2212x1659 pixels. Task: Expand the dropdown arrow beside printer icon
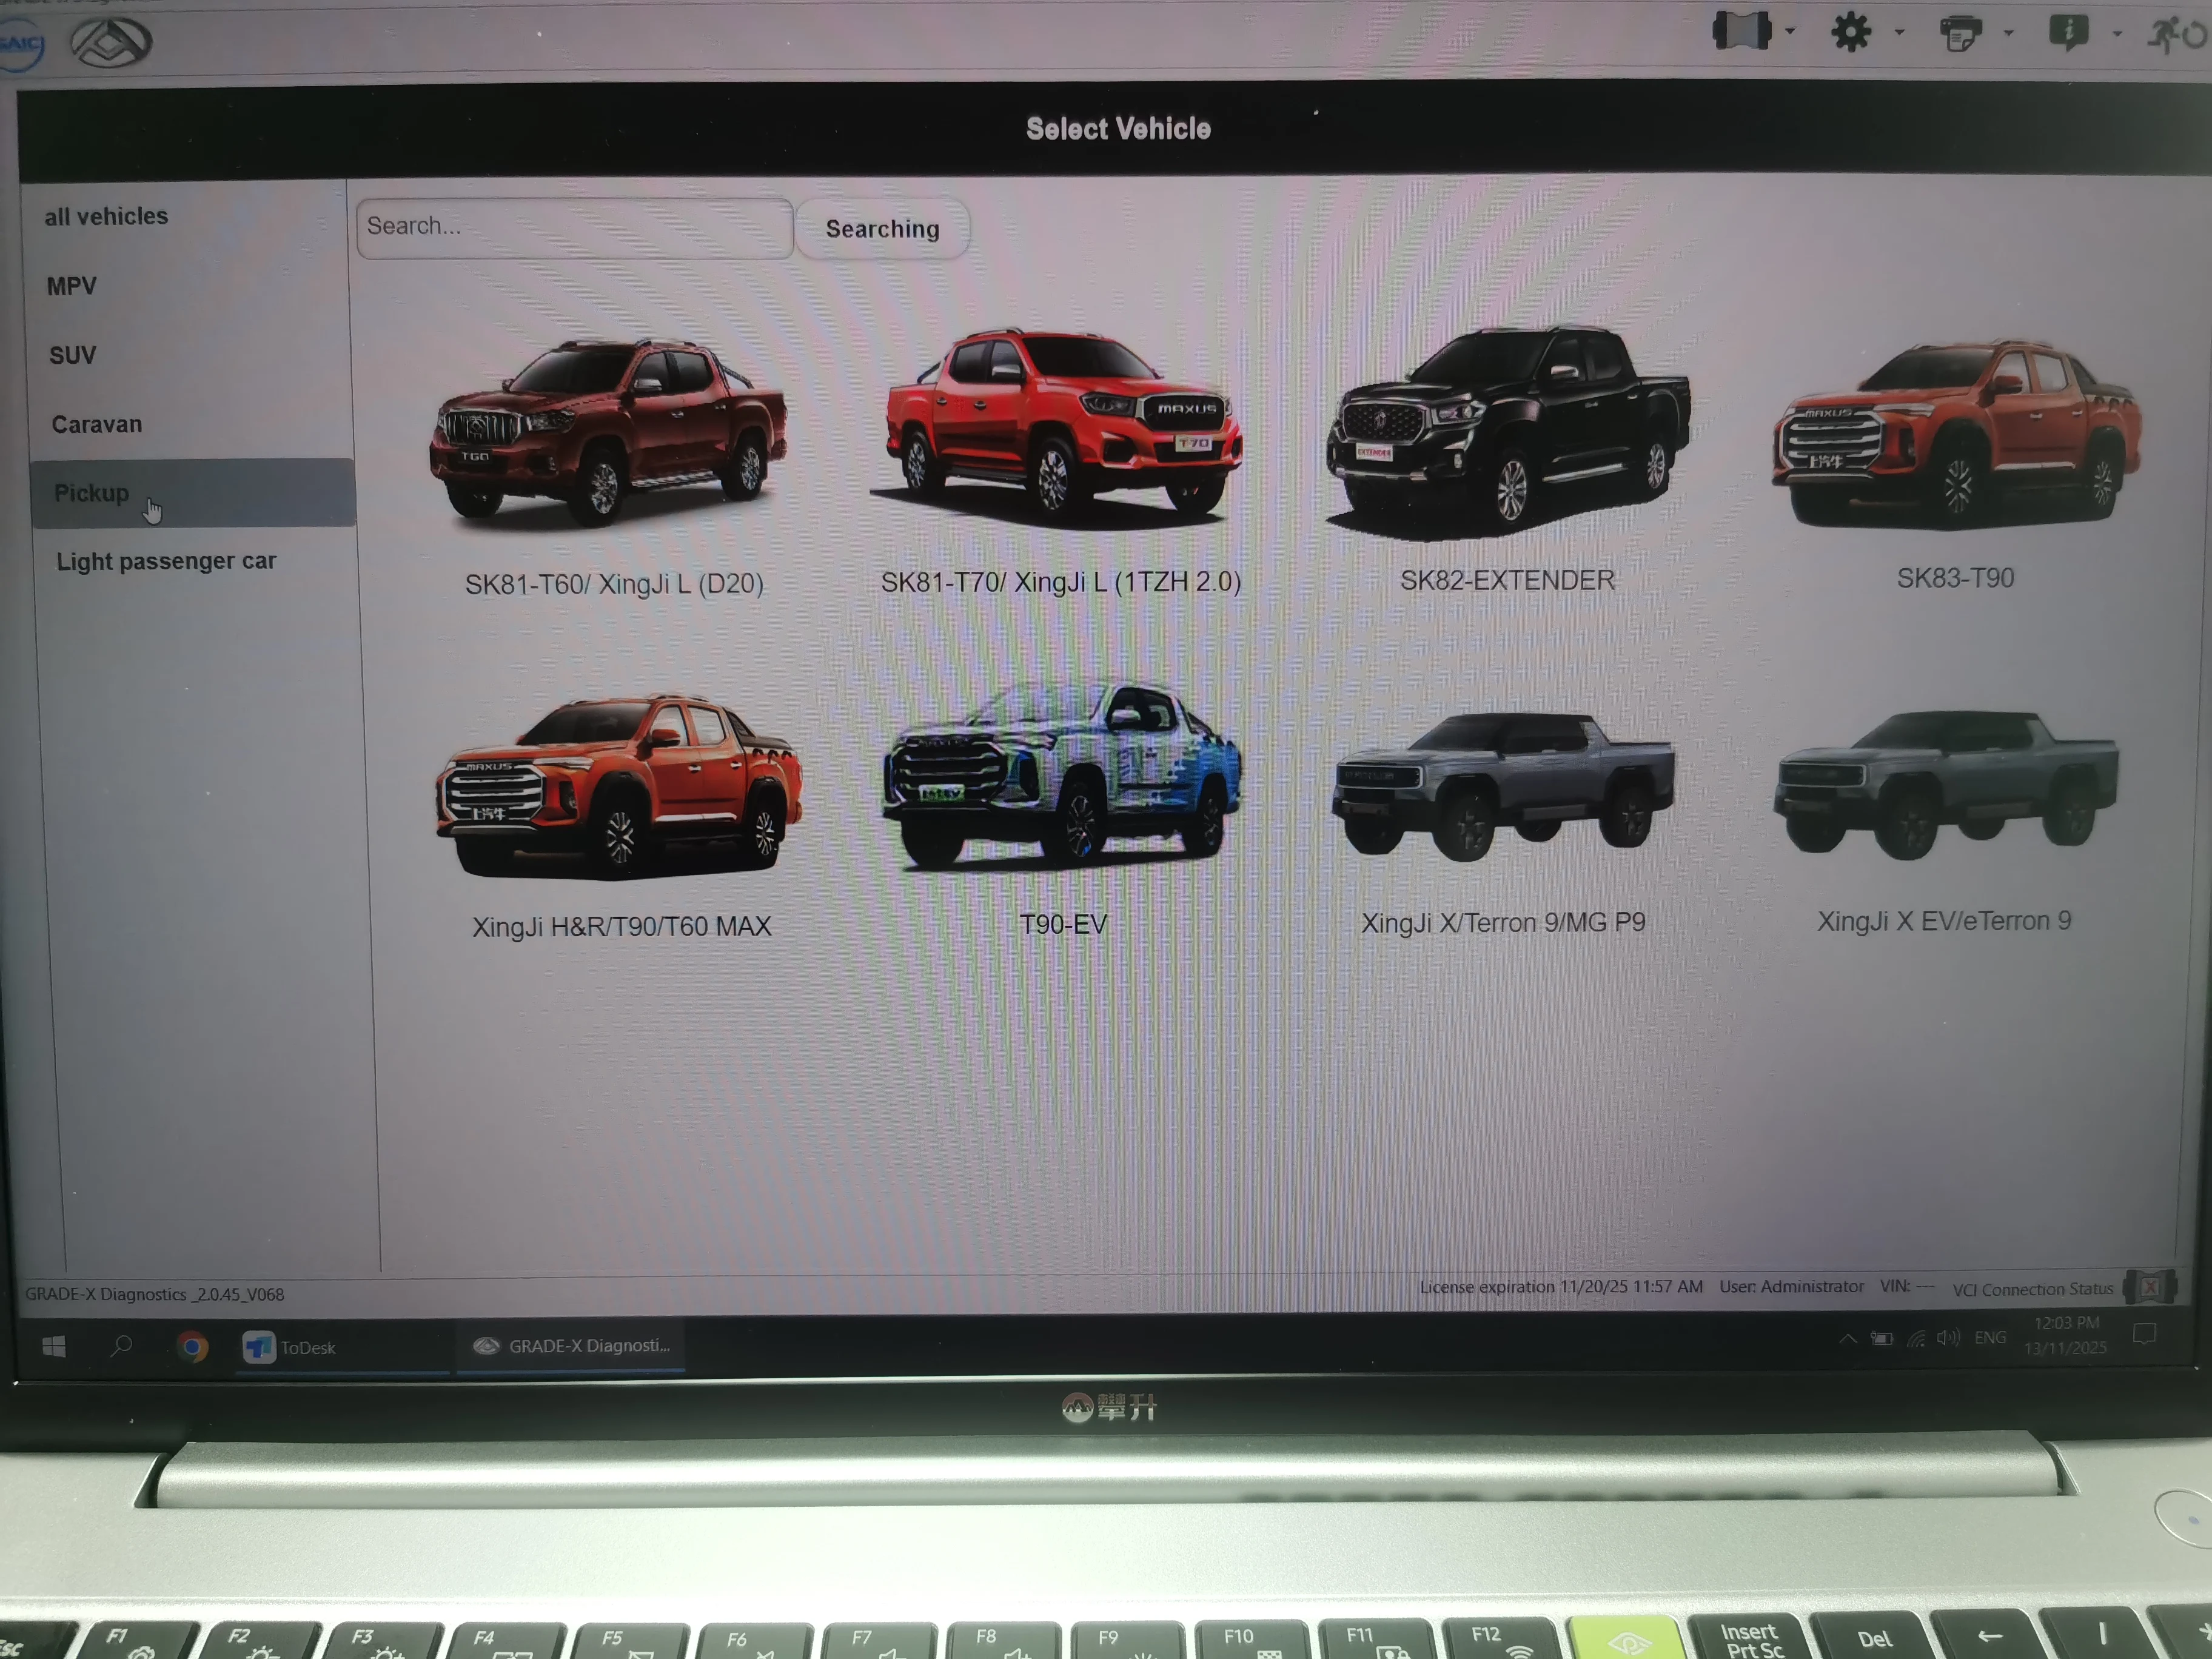tap(2008, 33)
